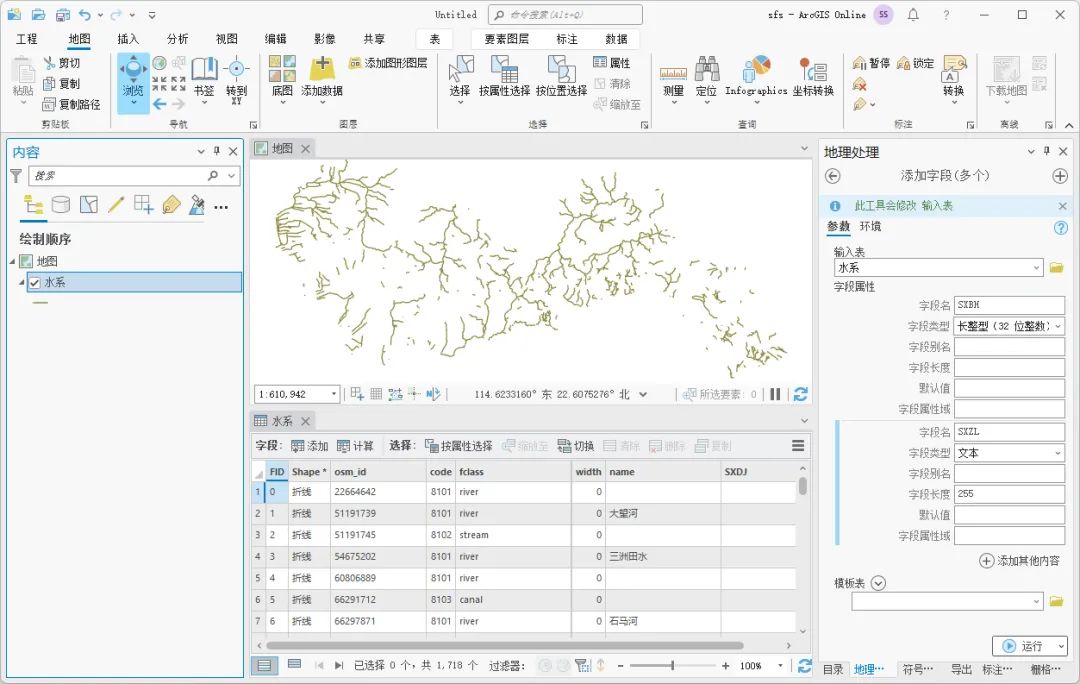1080x684 pixels.
Task: Open the 编辑 ribbon tab
Action: (276, 39)
